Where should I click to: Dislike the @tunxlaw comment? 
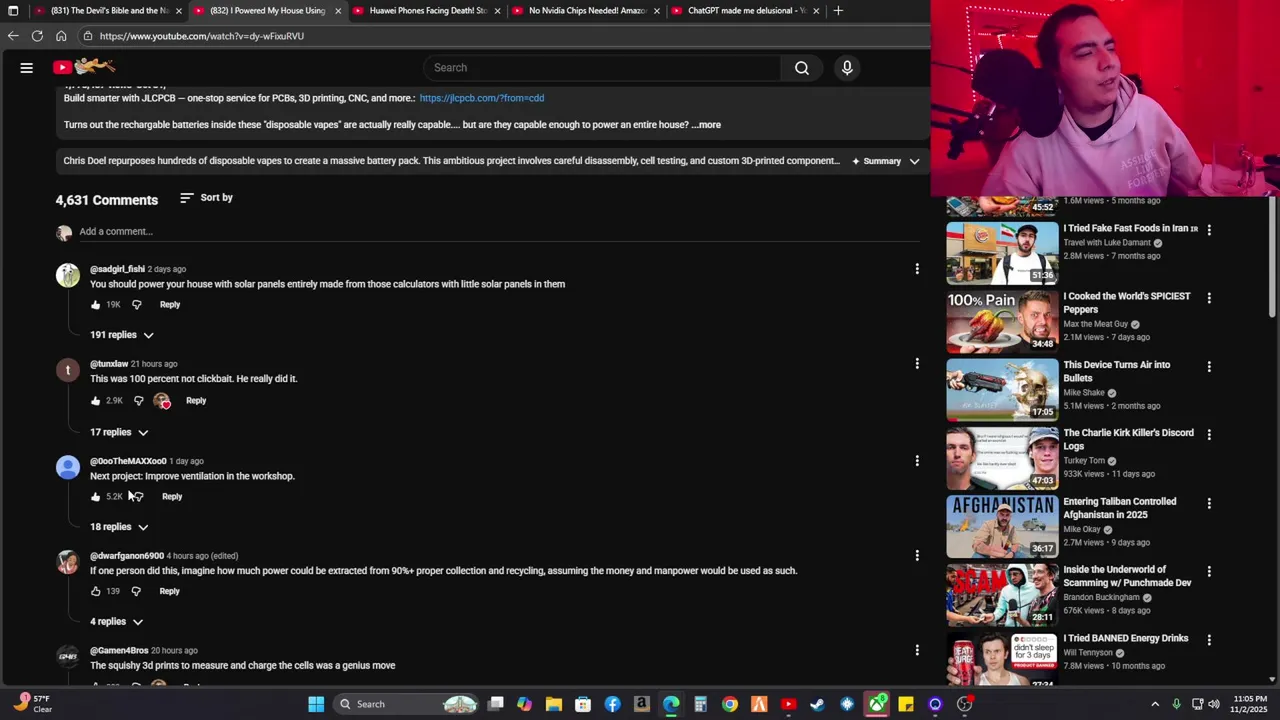tap(139, 401)
